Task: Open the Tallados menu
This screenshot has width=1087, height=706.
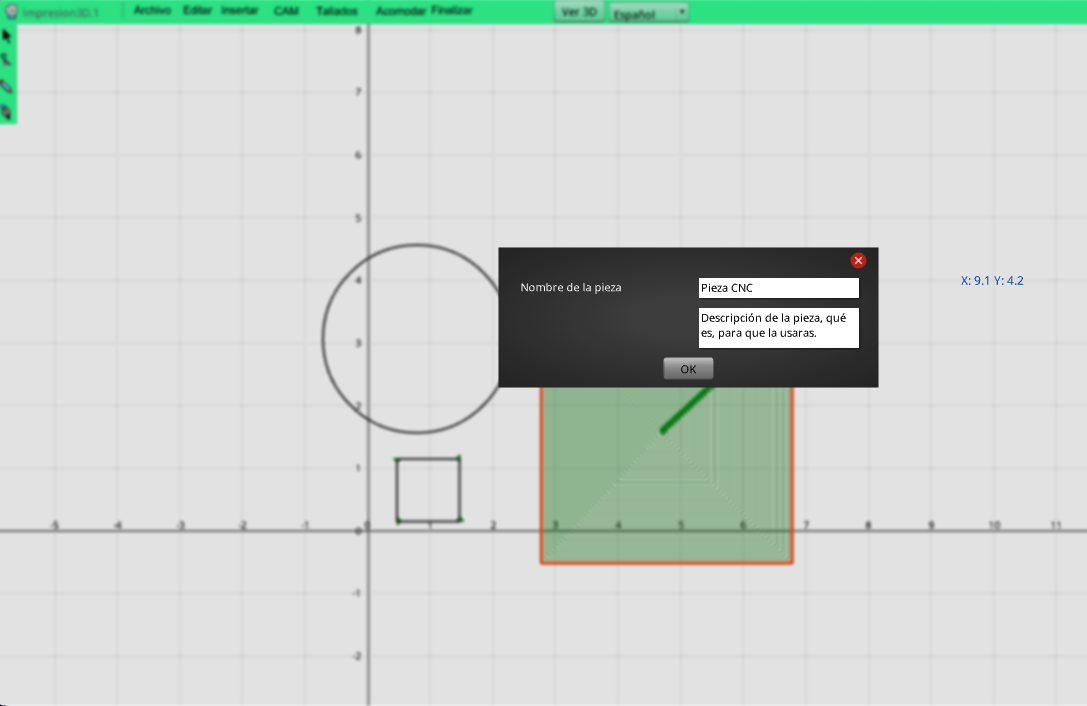Action: click(337, 12)
